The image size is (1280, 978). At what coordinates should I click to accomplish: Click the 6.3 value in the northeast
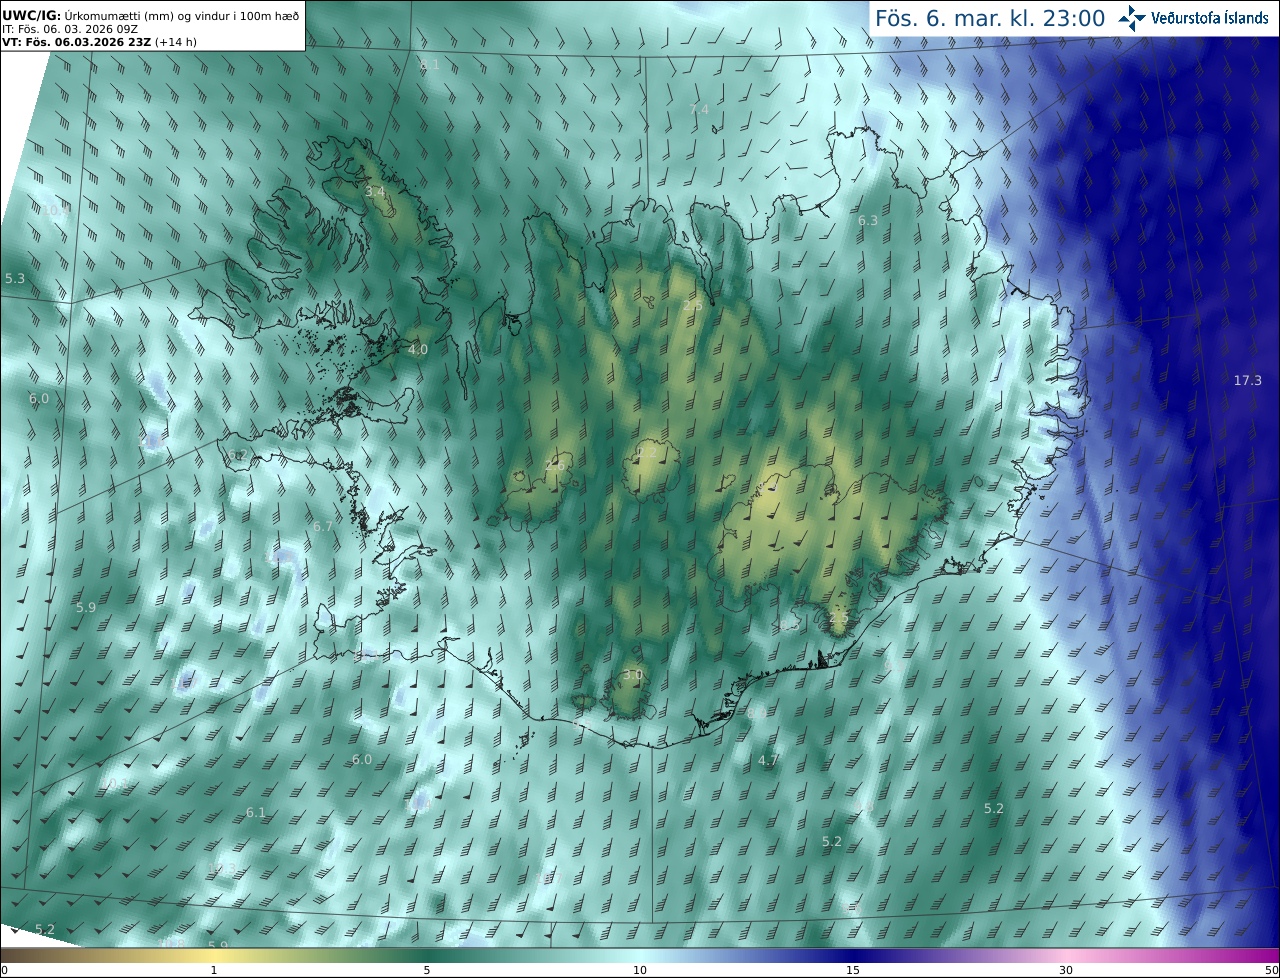(x=868, y=220)
